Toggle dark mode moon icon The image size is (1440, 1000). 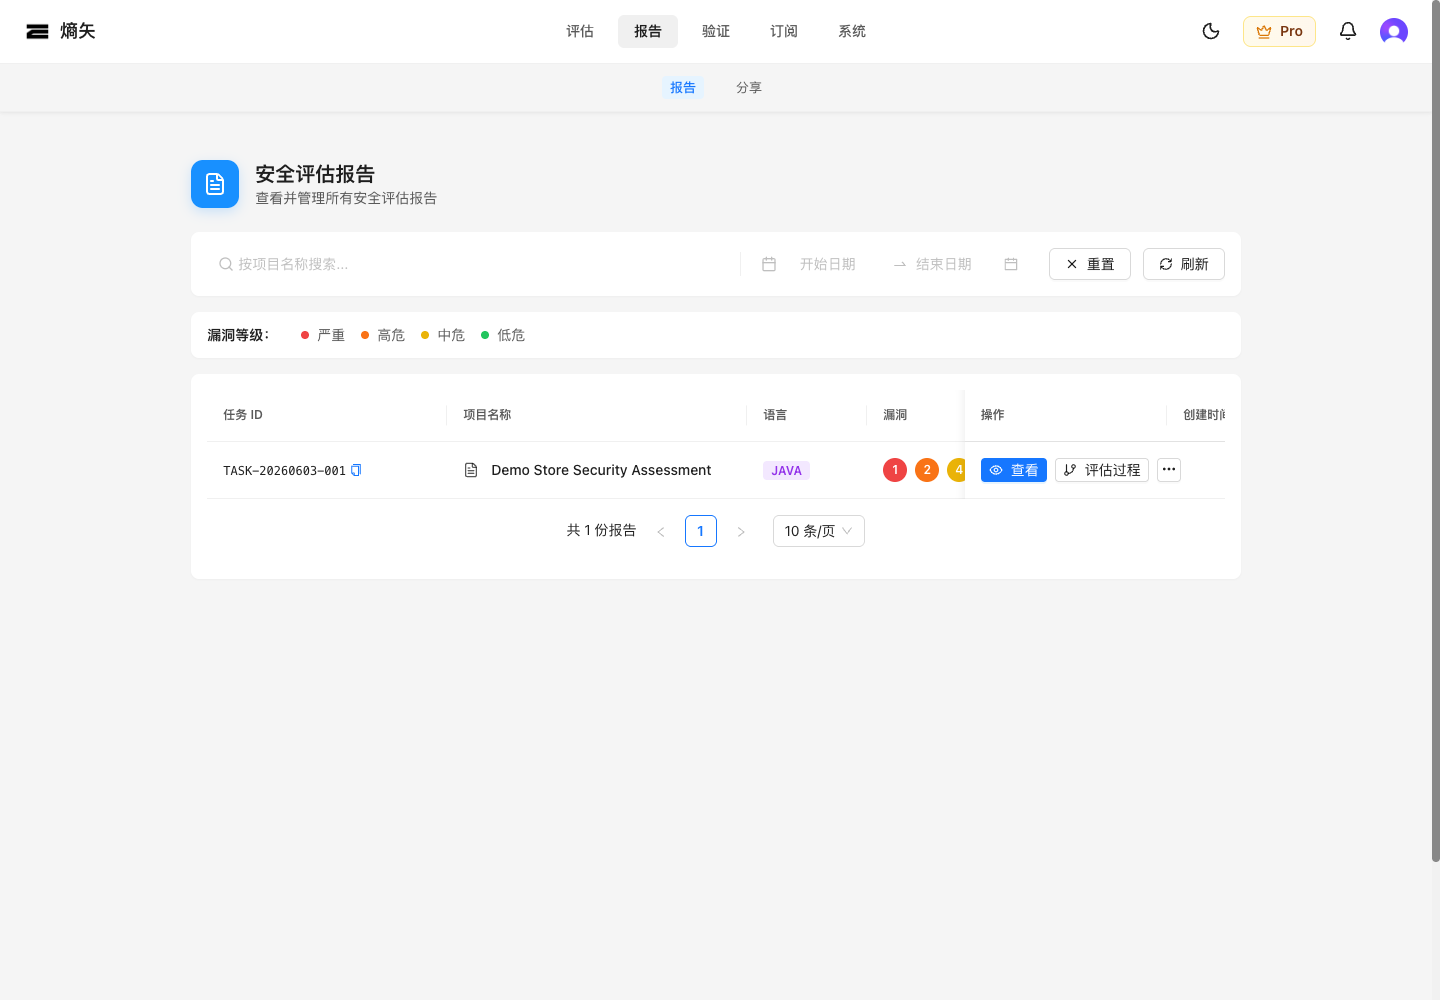[x=1211, y=31]
